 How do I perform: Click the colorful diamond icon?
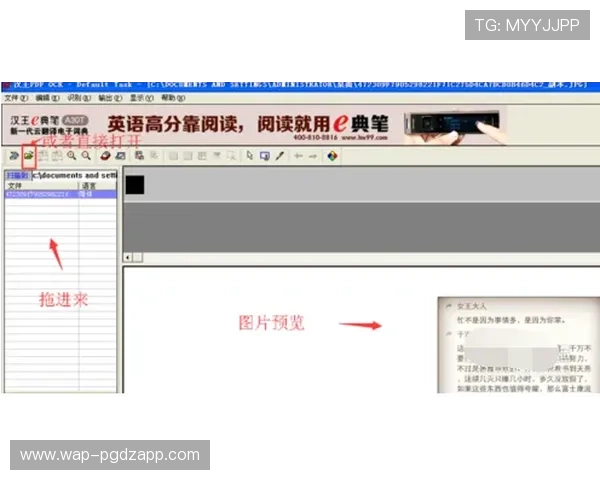click(332, 156)
